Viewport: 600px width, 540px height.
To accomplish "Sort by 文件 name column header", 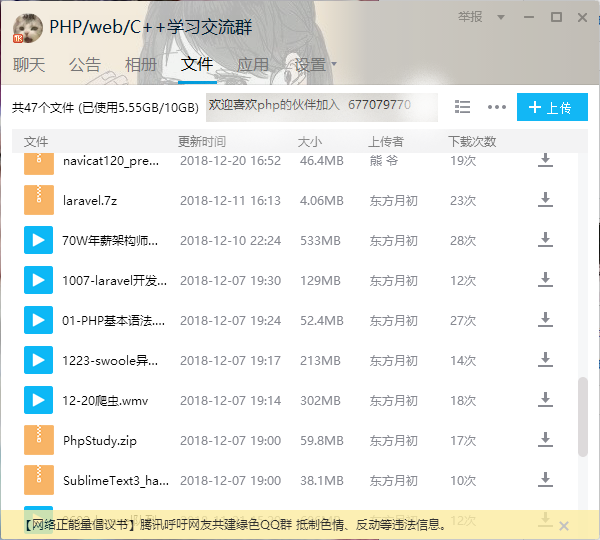I will tap(36, 142).
